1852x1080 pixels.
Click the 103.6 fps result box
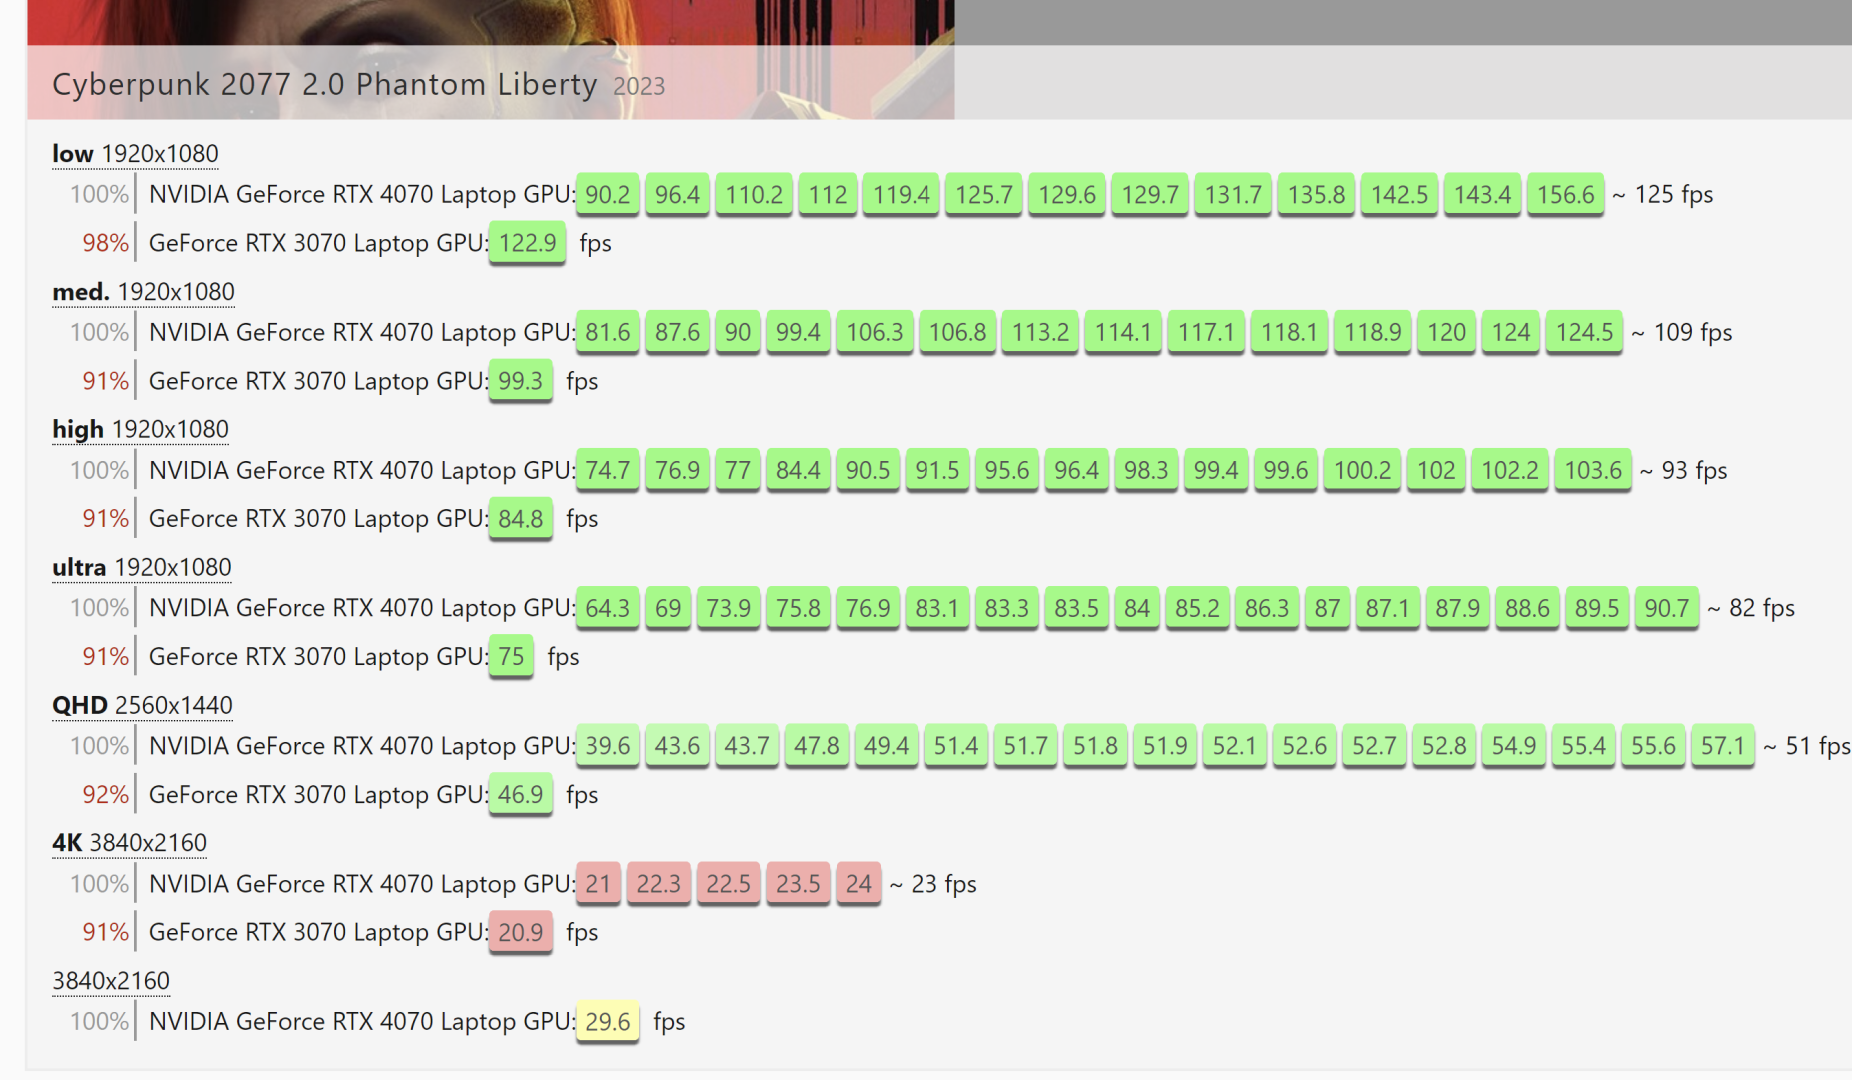point(1593,470)
